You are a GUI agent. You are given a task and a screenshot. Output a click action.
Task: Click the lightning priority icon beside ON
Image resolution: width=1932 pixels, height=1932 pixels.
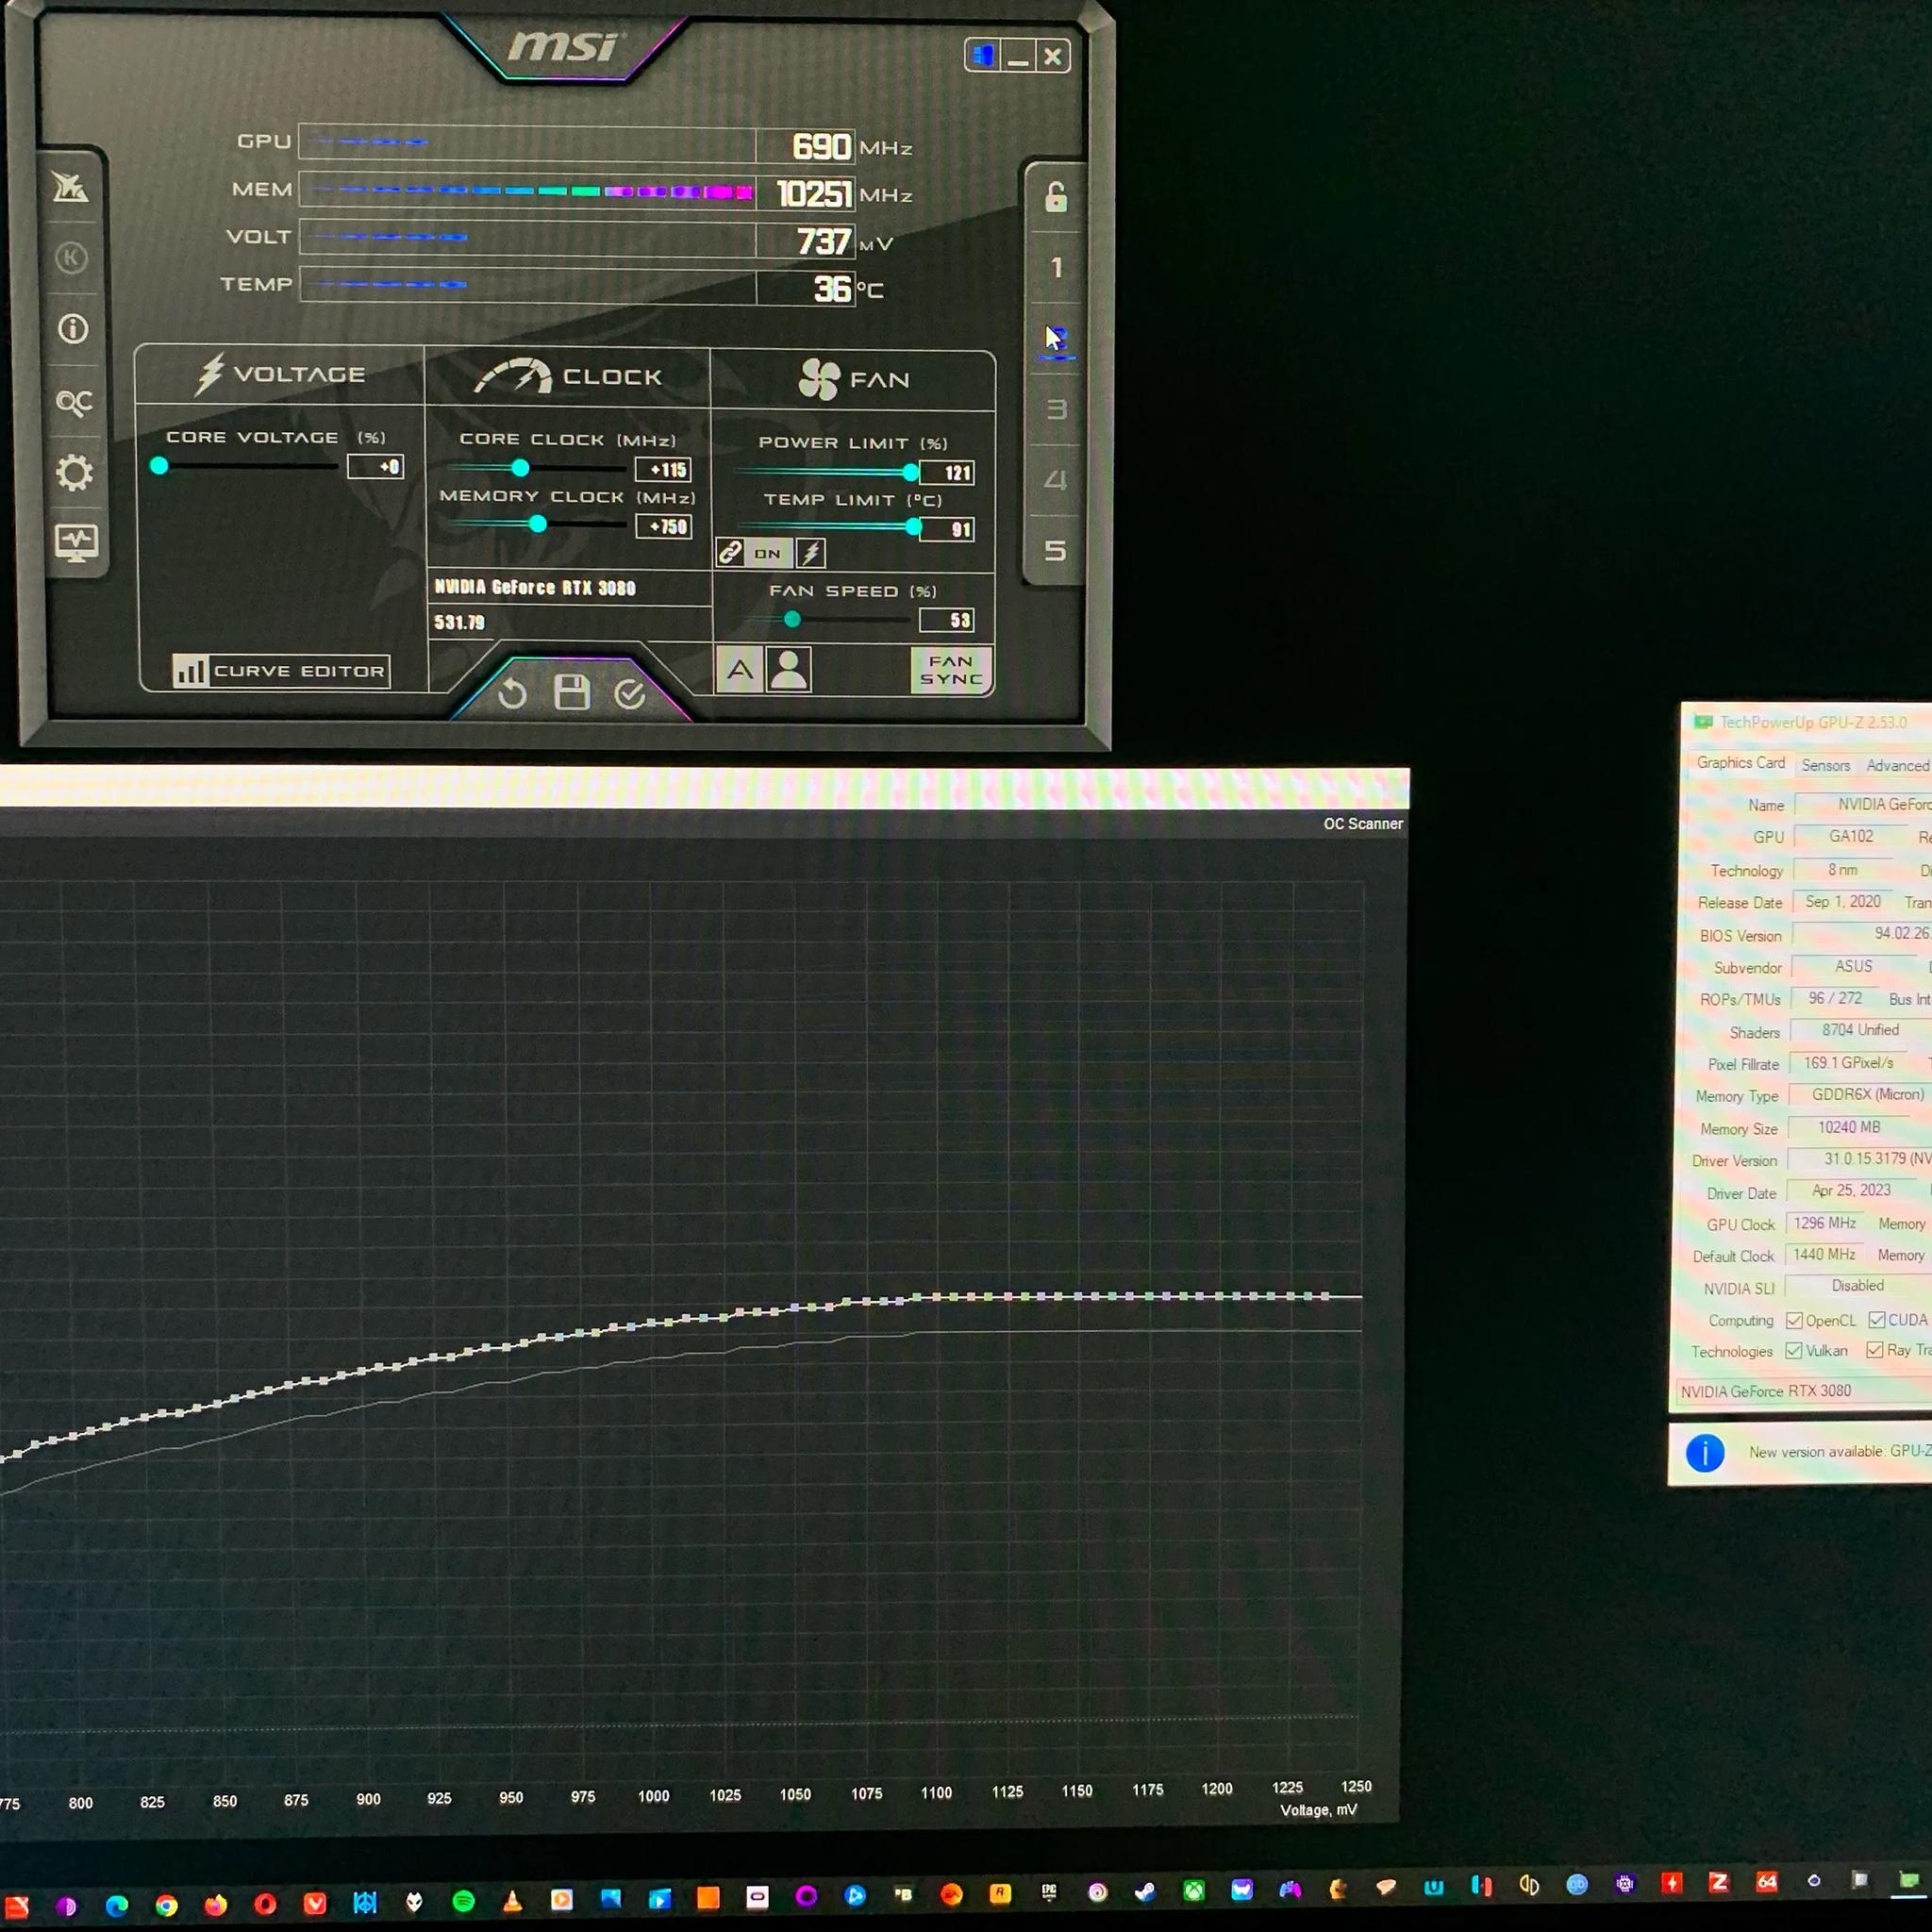click(x=810, y=553)
